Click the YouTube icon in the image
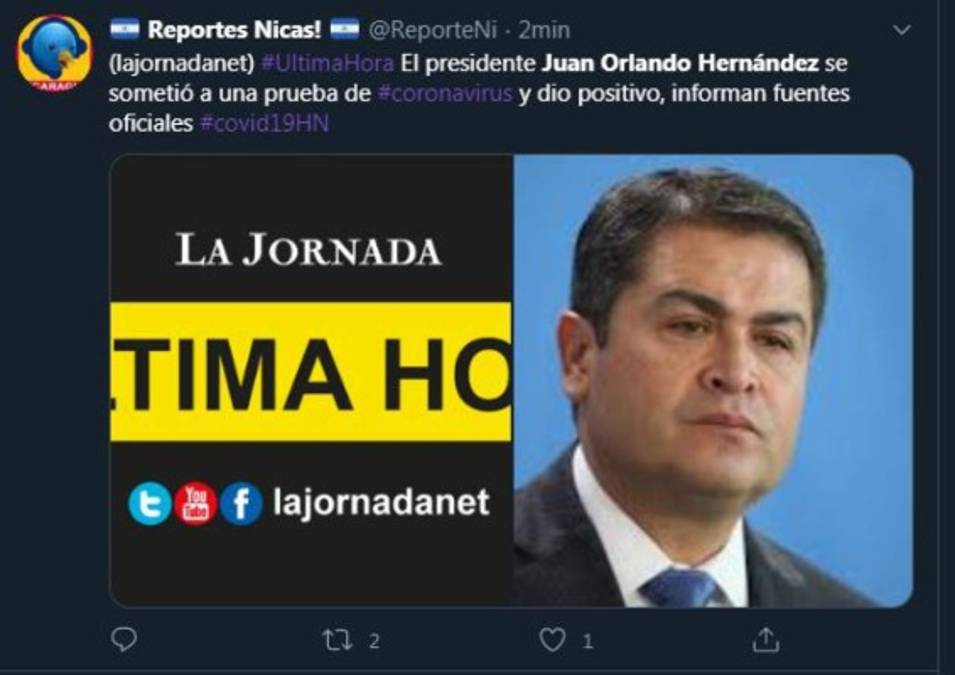This screenshot has width=955, height=675. coord(196,503)
